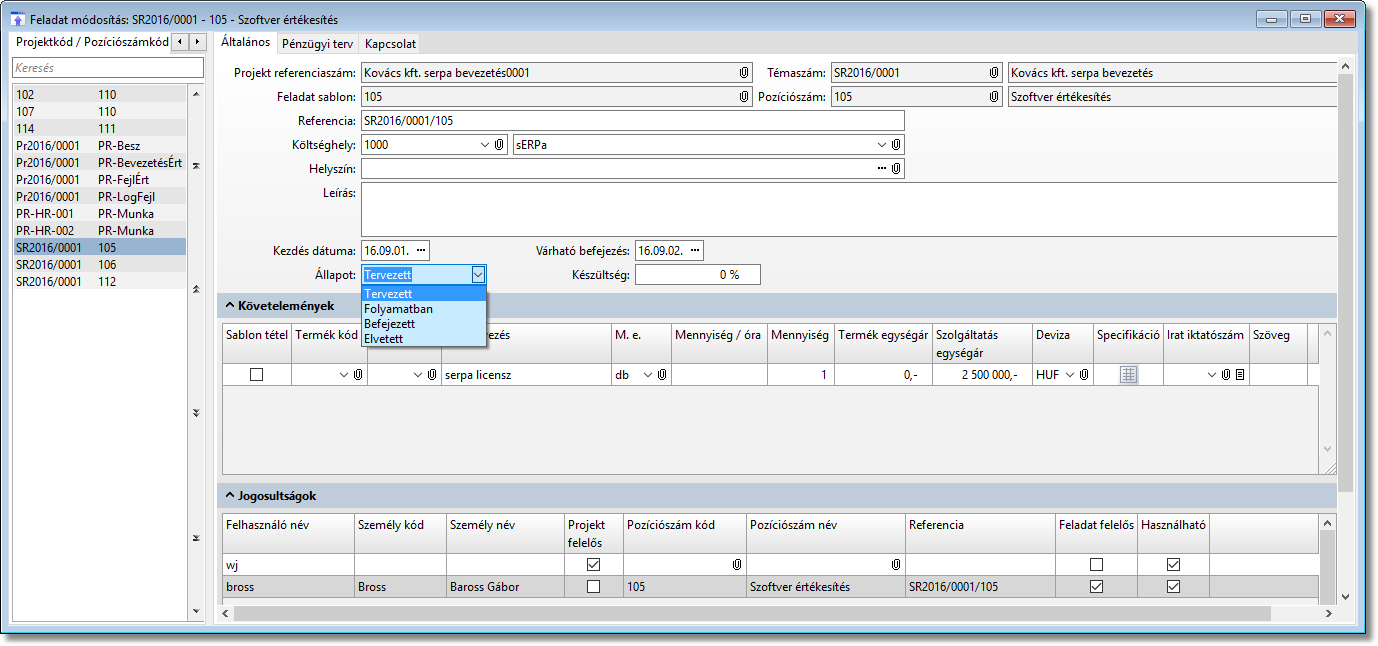Screen dimensions: 1378x646
Task: Click paperclip icon in Feladat sablon field
Action: pos(744,97)
